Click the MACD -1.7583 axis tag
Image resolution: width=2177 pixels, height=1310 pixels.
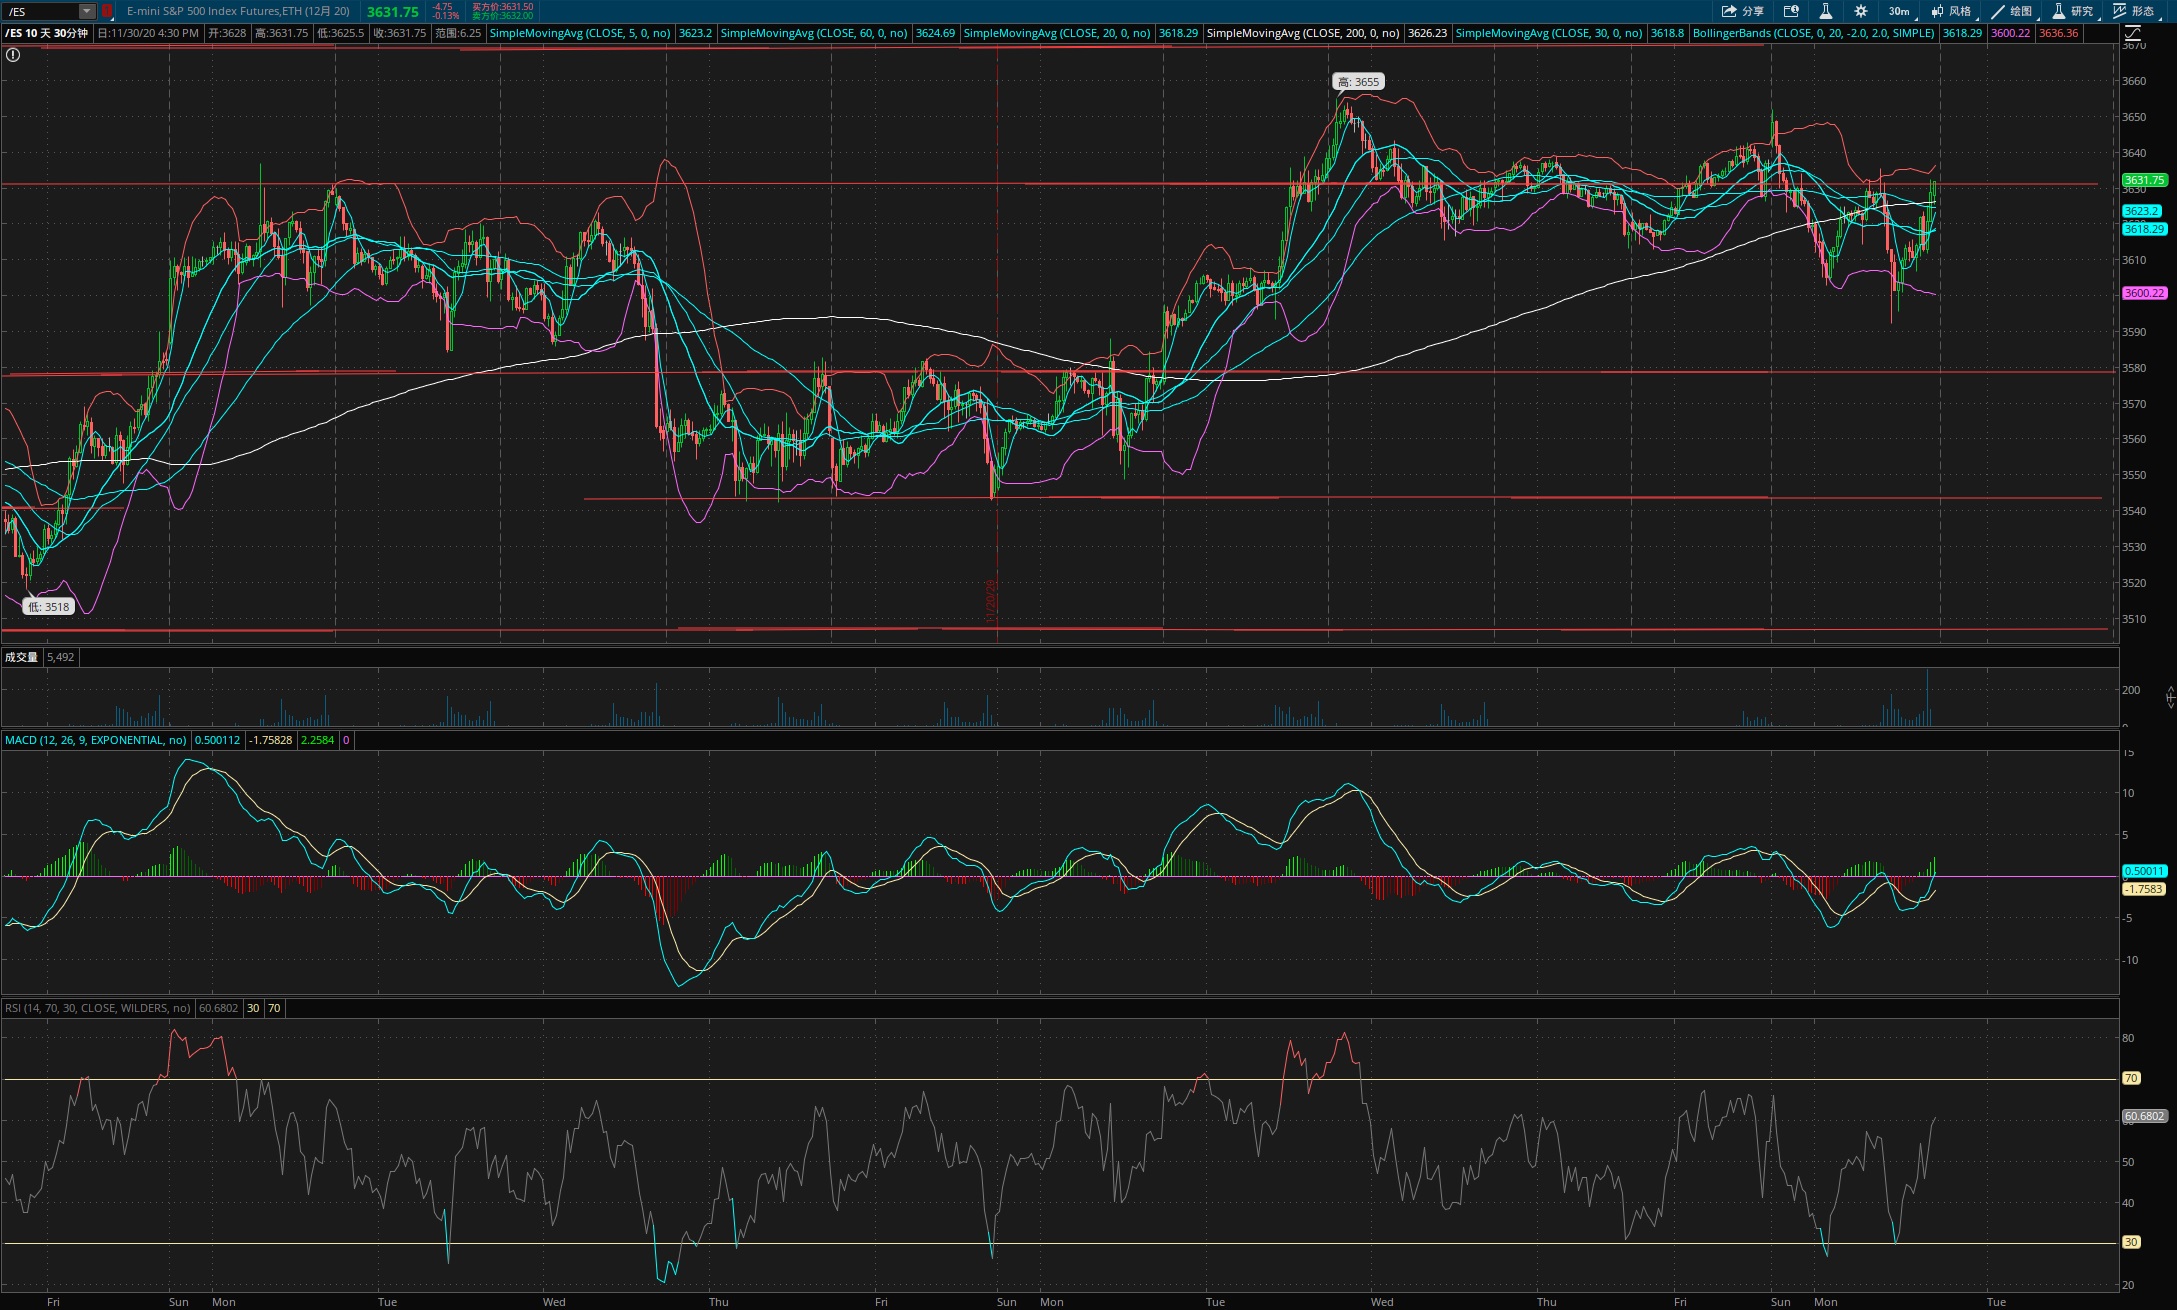point(2143,889)
